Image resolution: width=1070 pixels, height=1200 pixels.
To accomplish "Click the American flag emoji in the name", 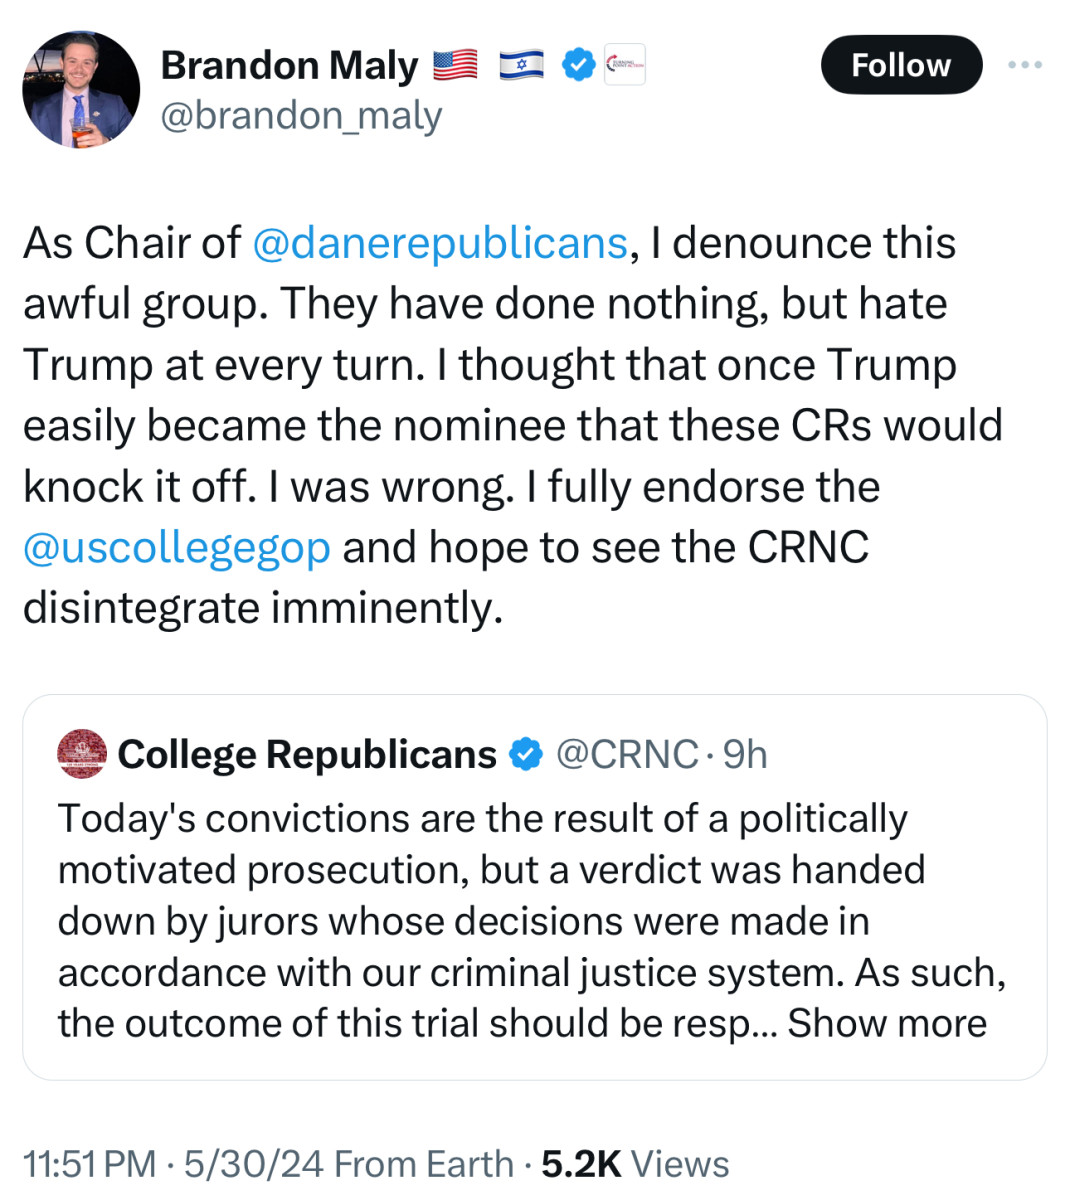I will tap(455, 63).
